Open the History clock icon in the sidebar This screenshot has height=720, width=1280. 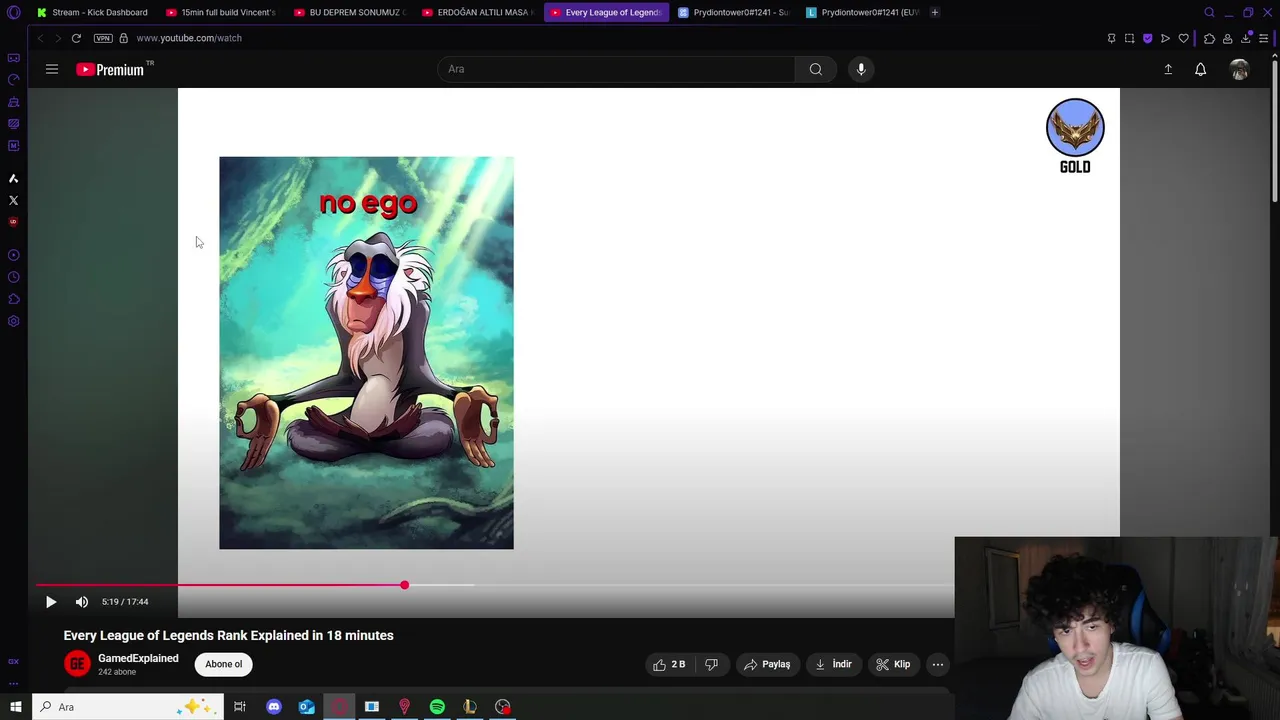coord(13,277)
